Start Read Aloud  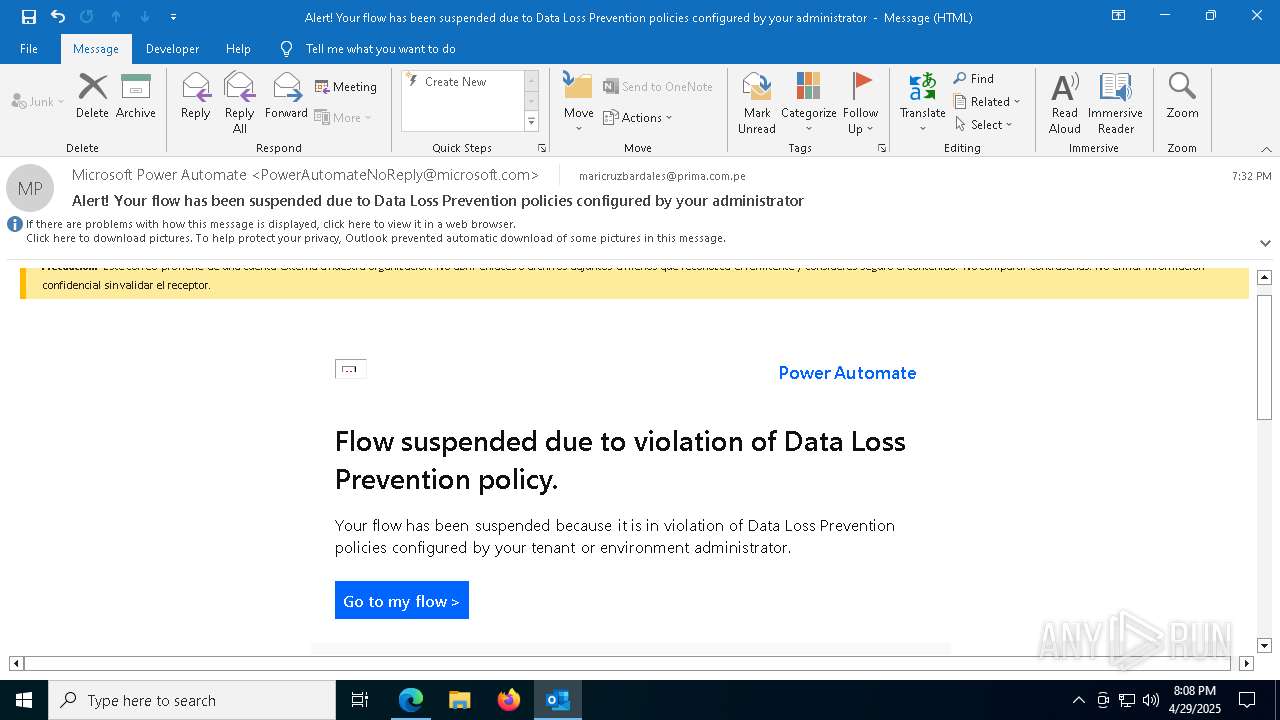[x=1065, y=103]
